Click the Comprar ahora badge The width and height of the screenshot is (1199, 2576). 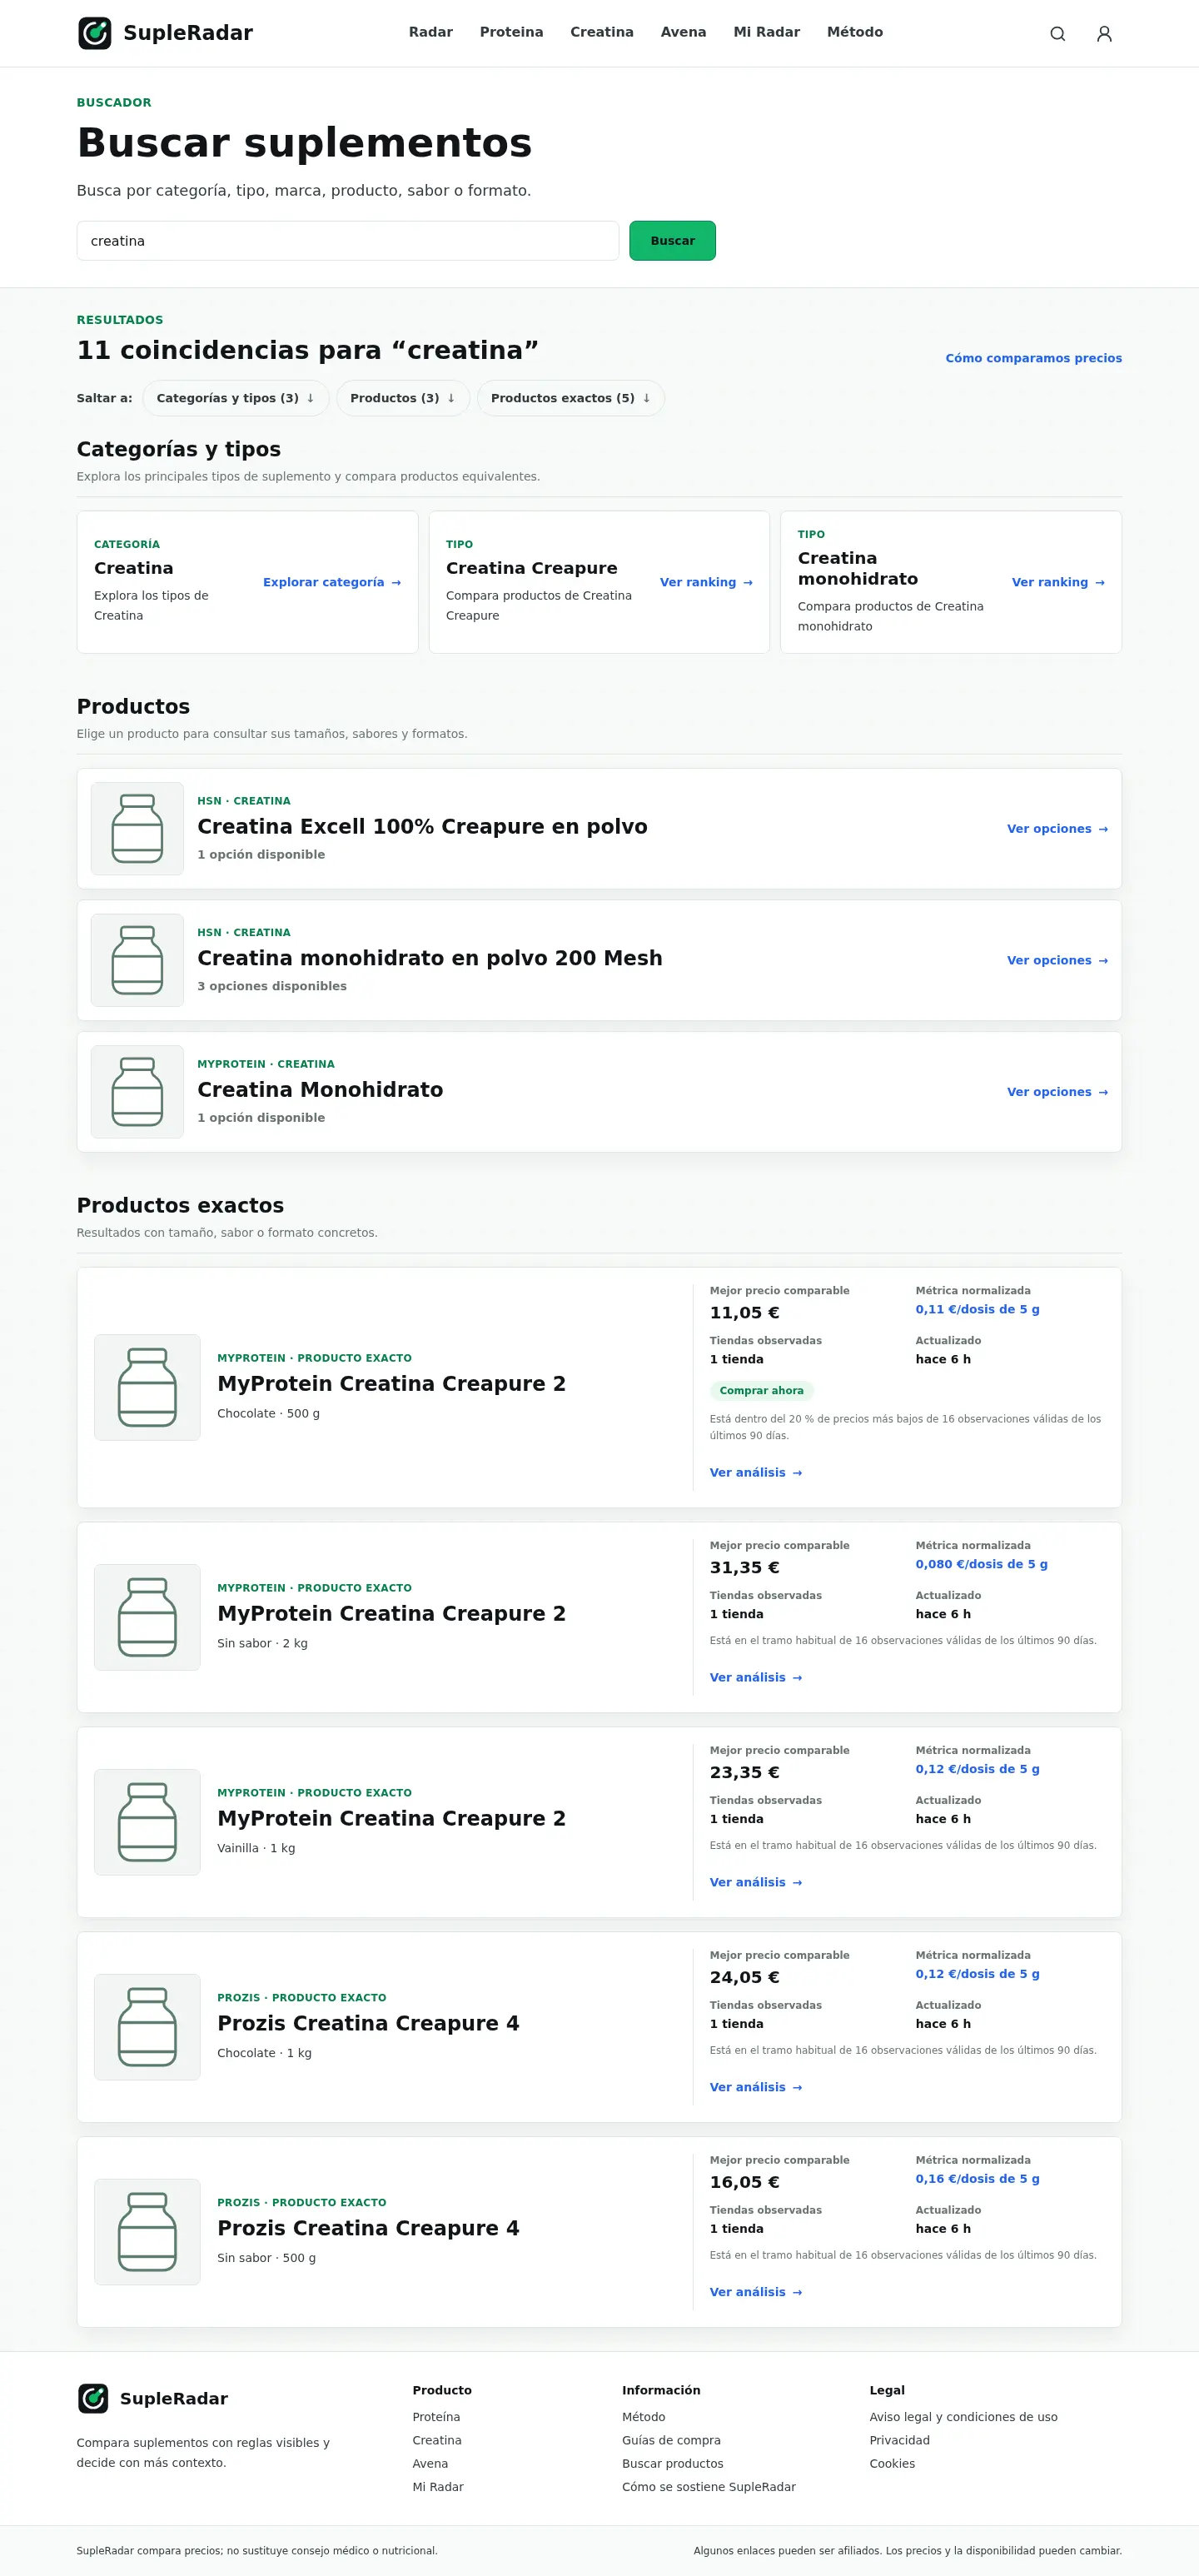(762, 1390)
